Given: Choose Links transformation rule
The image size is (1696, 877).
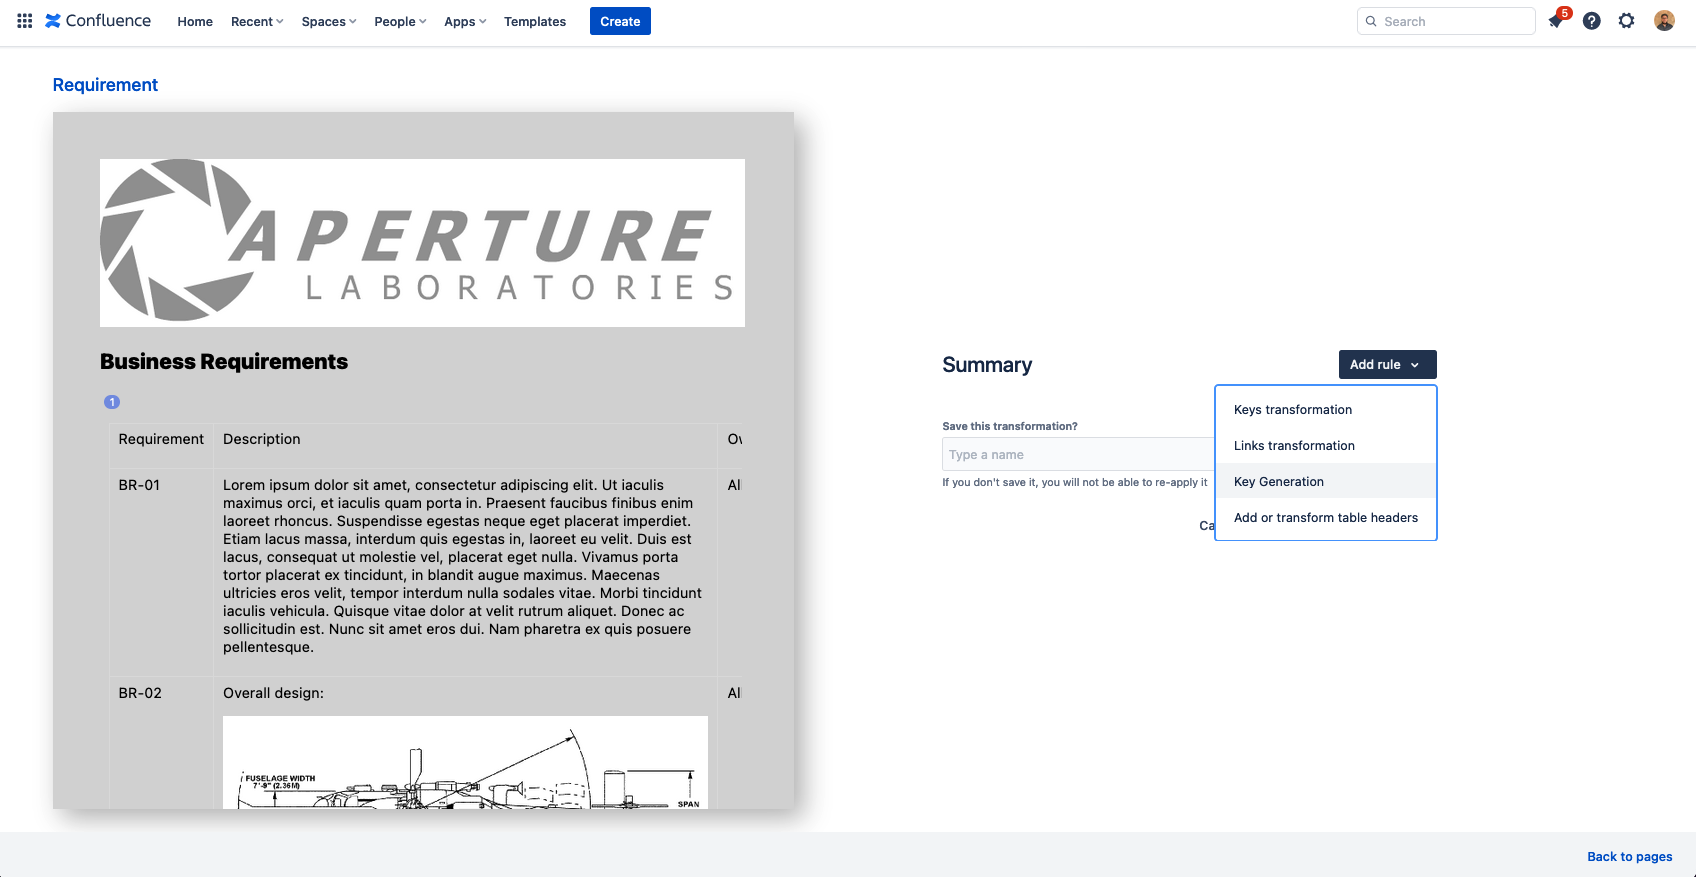Looking at the screenshot, I should tap(1294, 446).
